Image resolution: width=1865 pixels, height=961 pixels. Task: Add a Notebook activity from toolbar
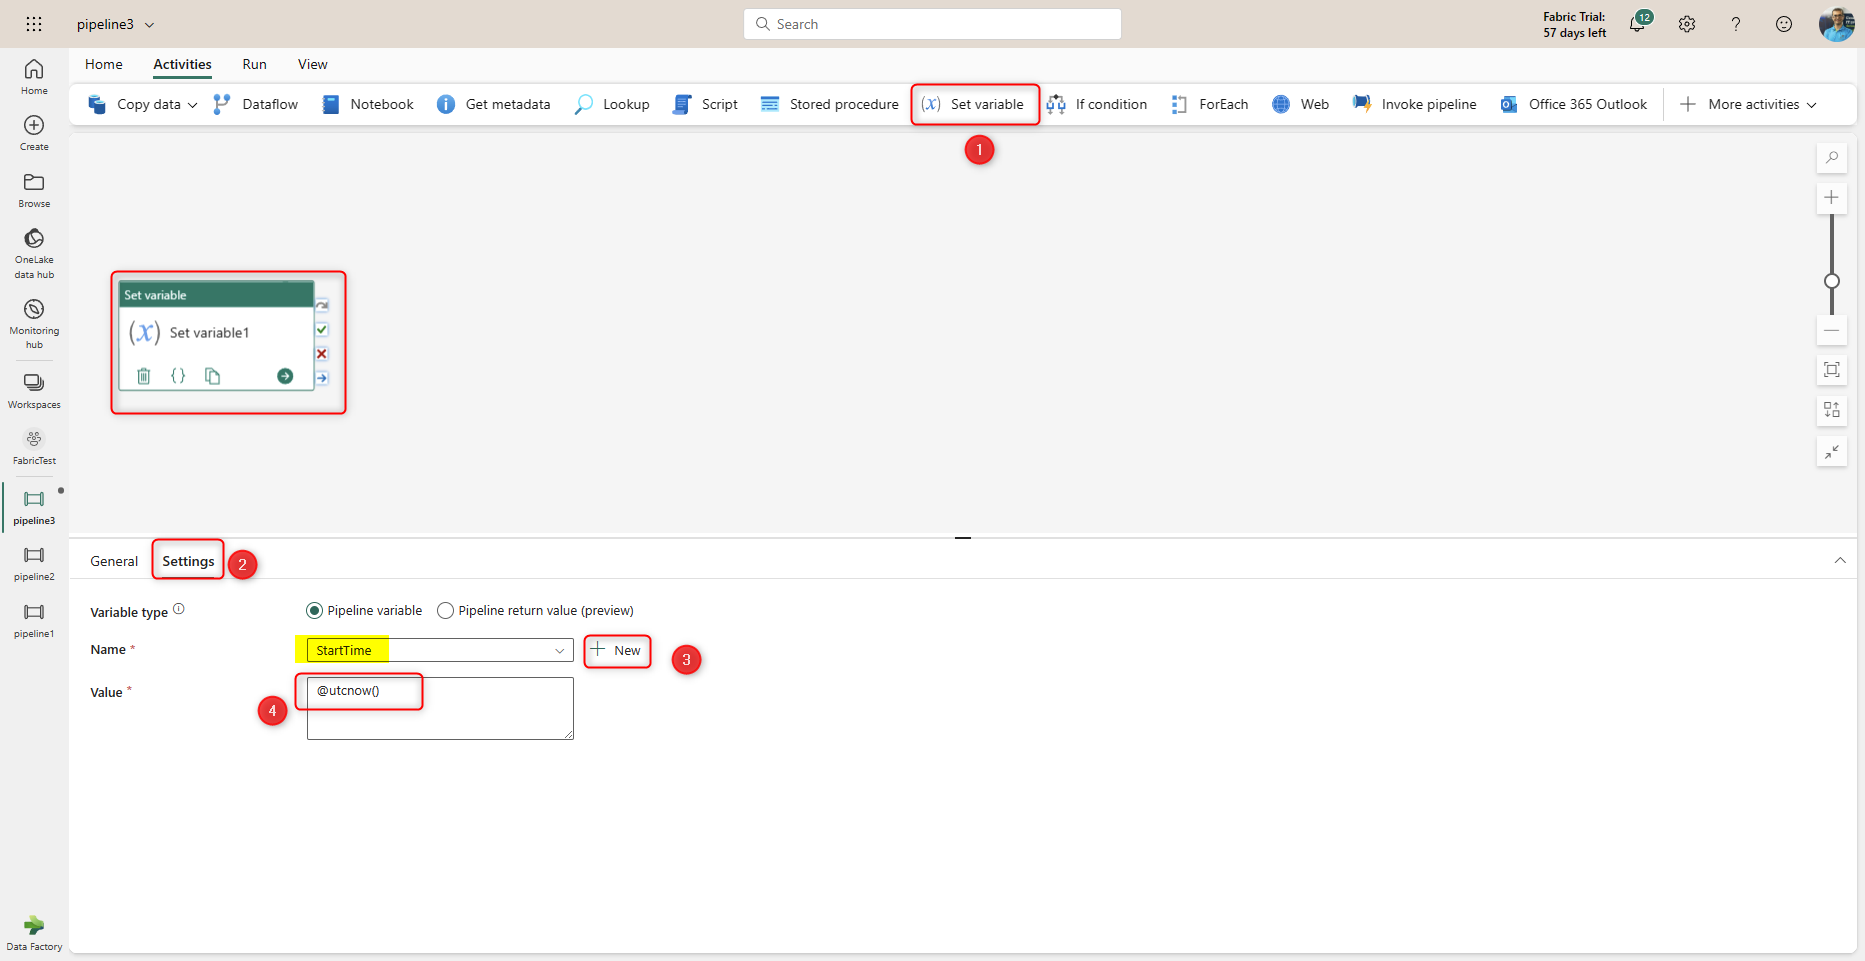(368, 104)
